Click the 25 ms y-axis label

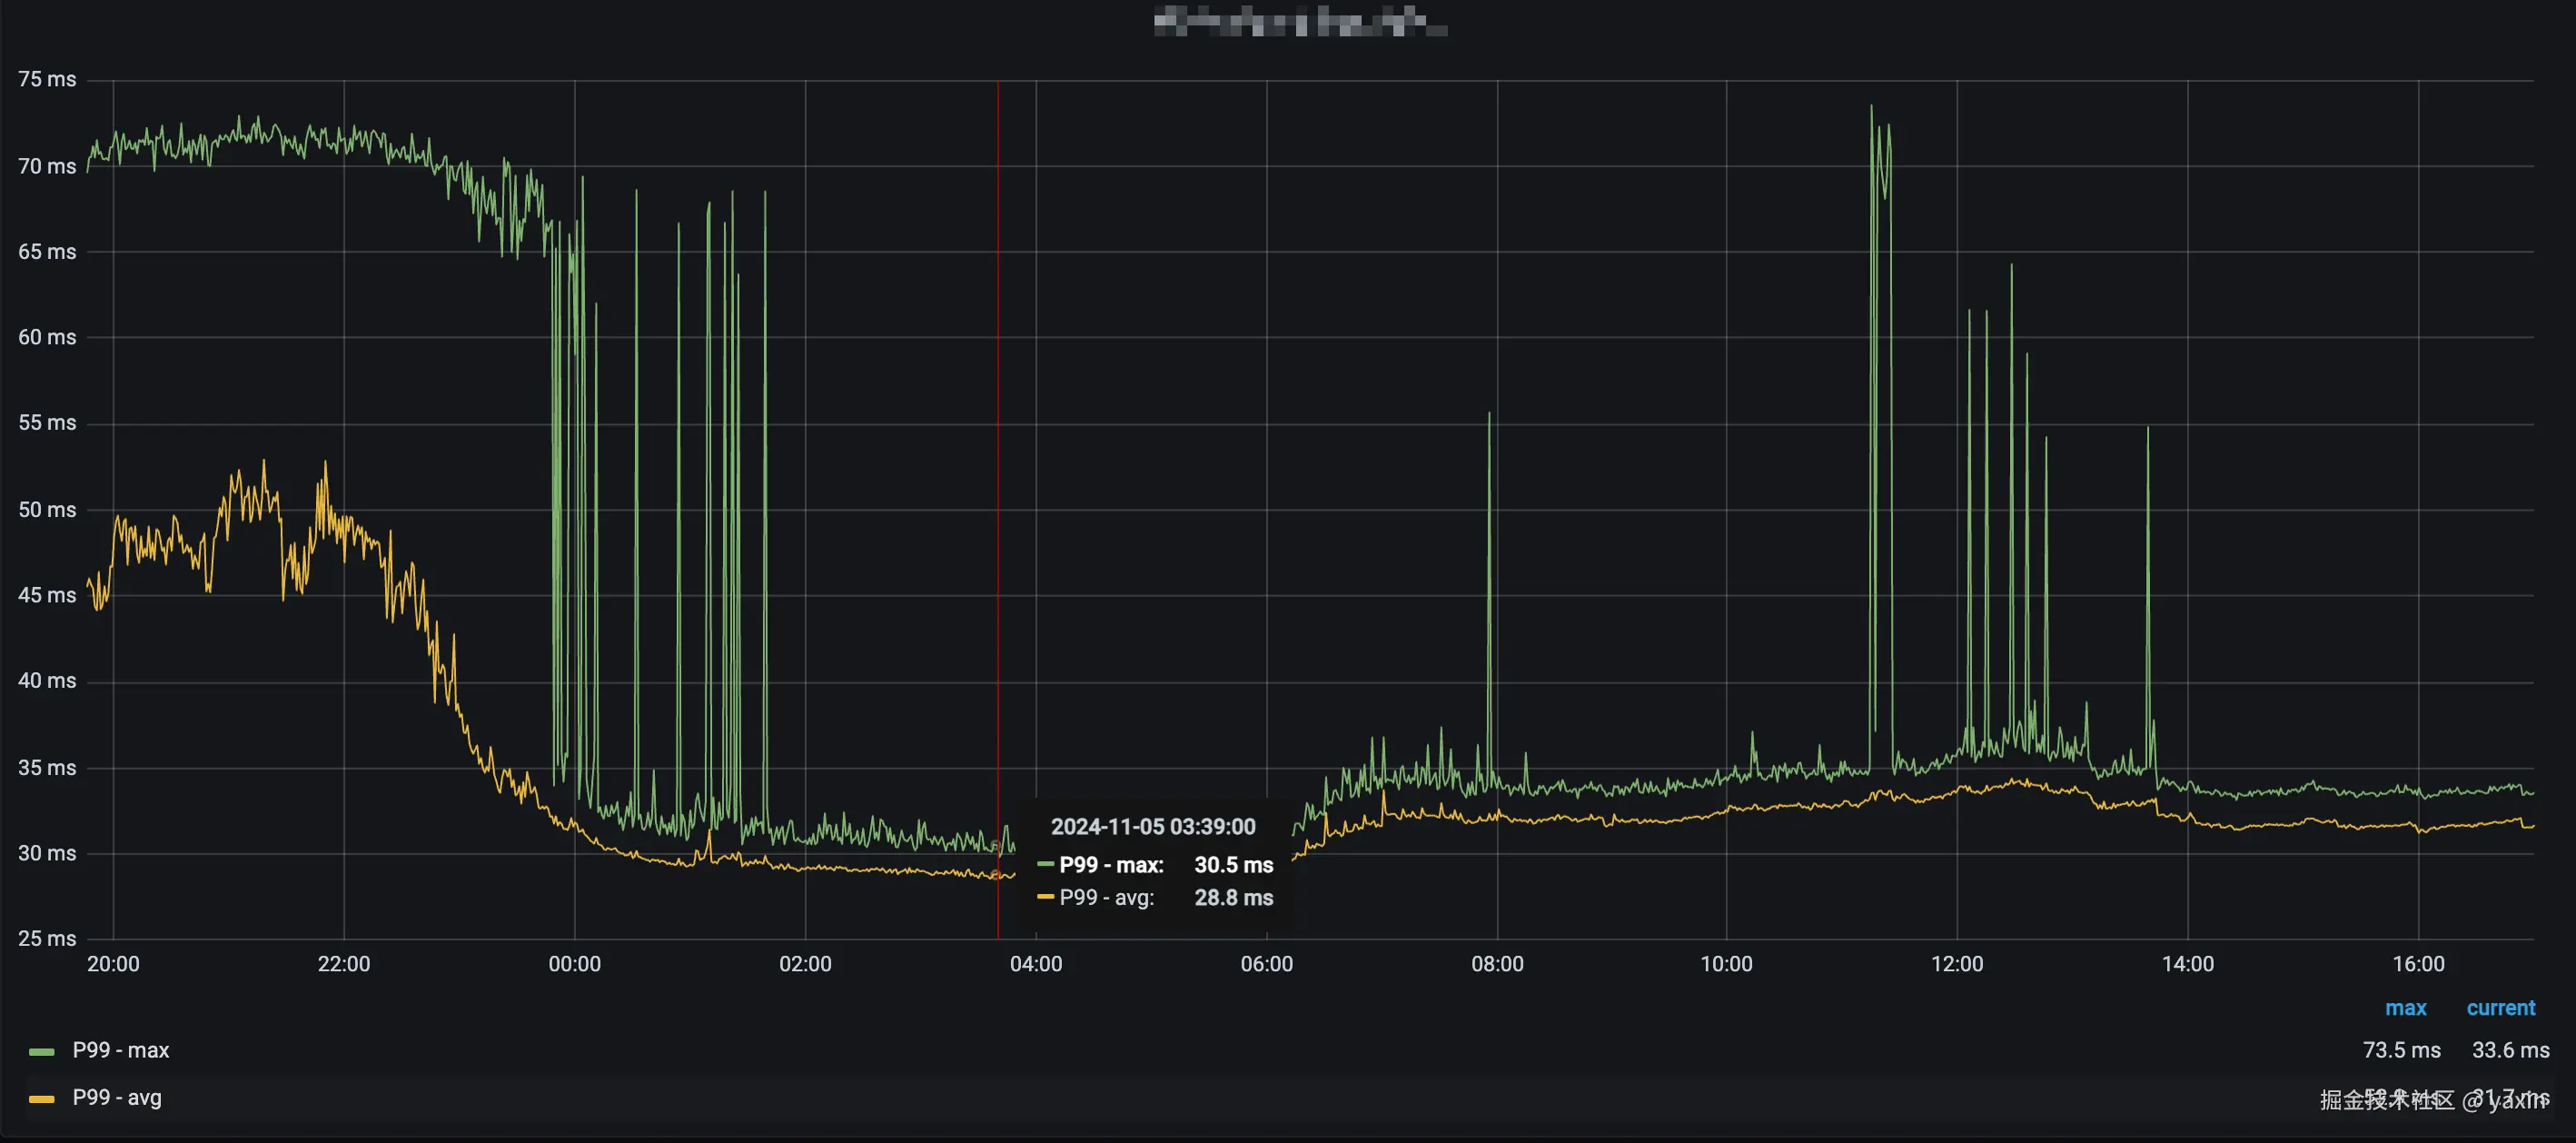47,938
